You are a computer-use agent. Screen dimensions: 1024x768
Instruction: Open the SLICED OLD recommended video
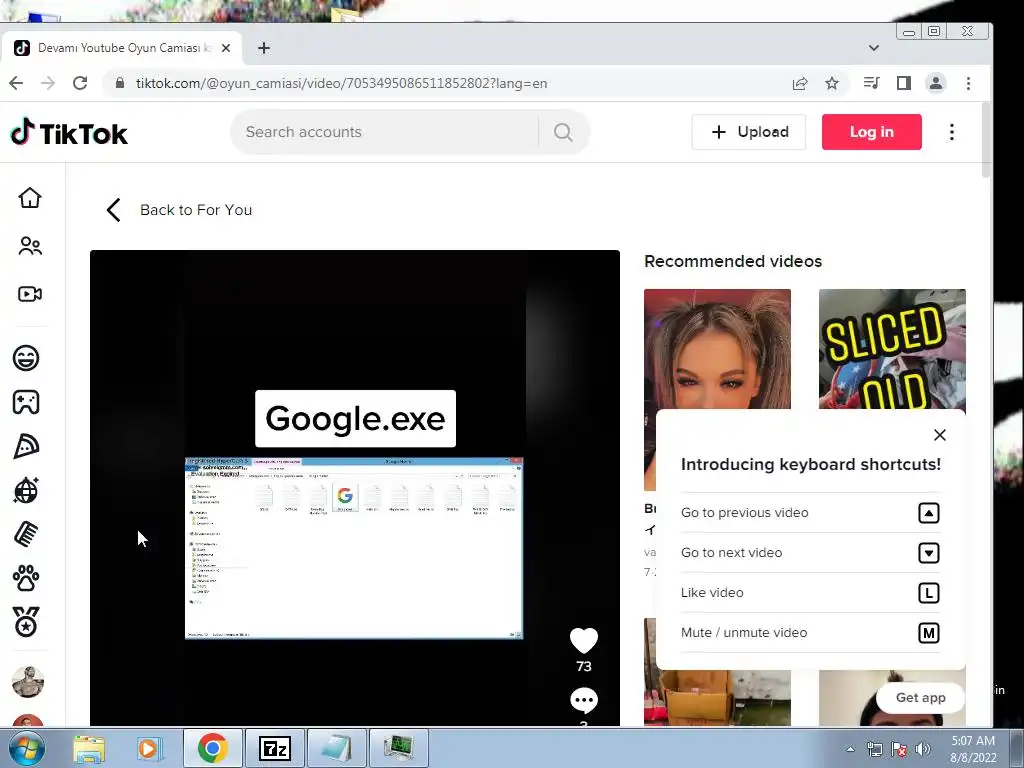pos(892,349)
